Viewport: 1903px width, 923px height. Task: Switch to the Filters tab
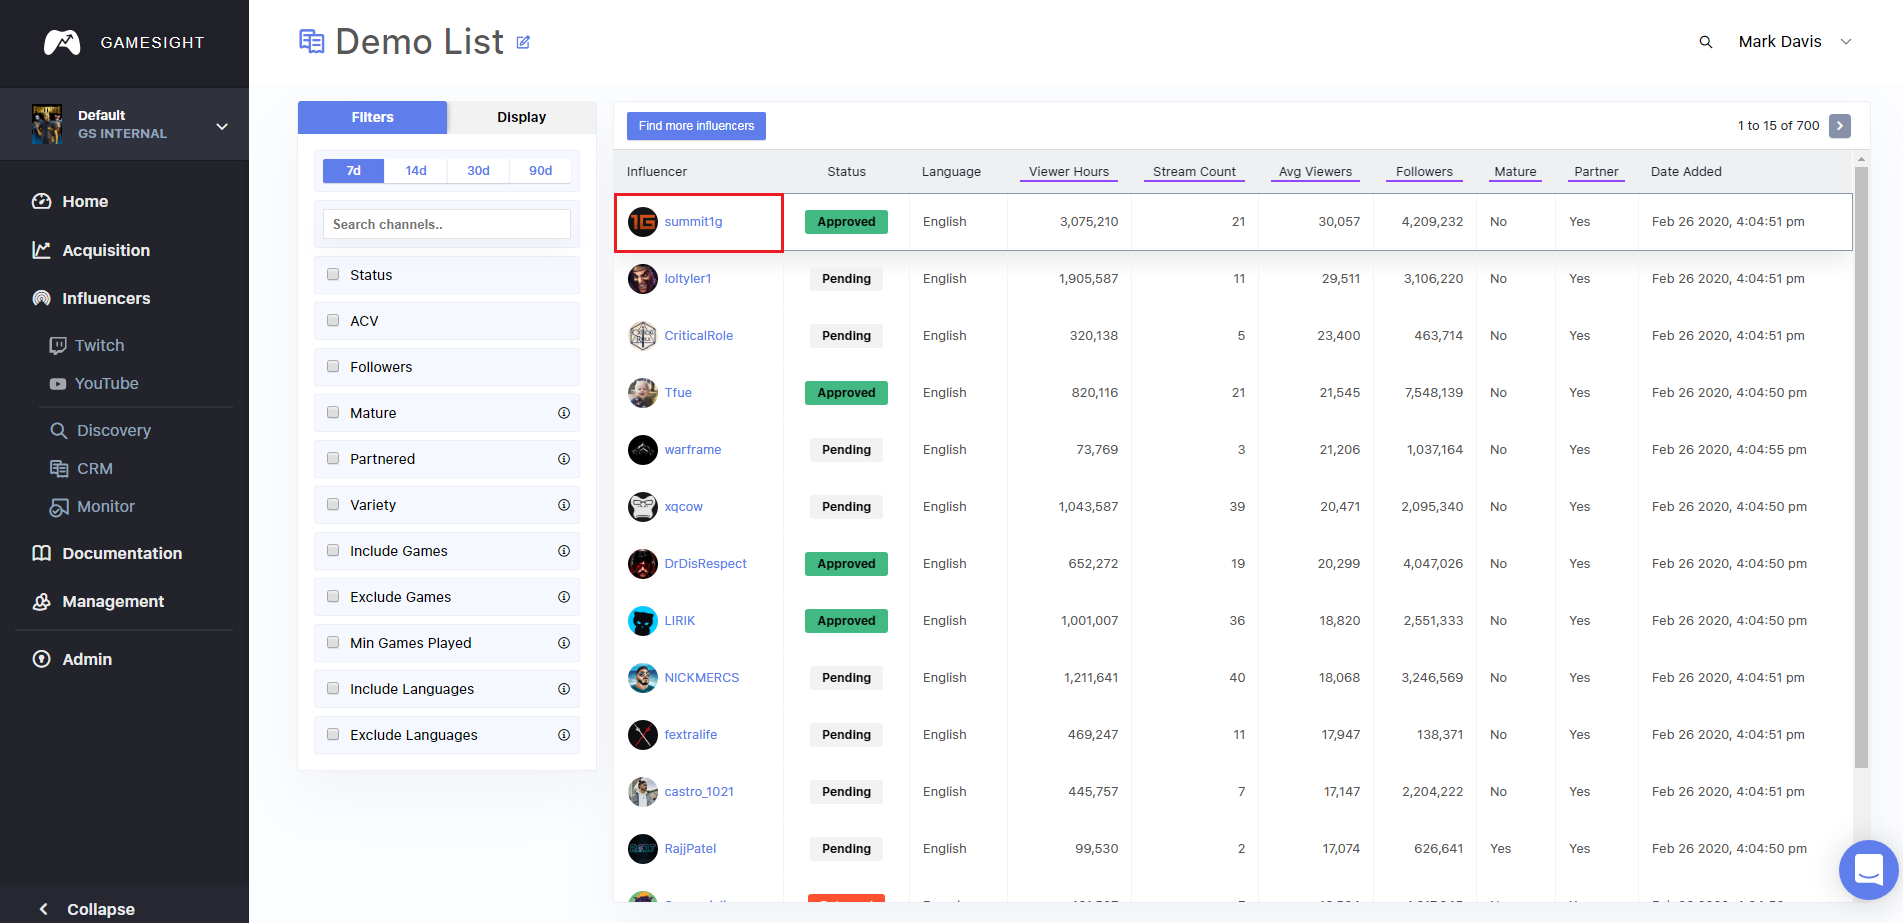(372, 117)
